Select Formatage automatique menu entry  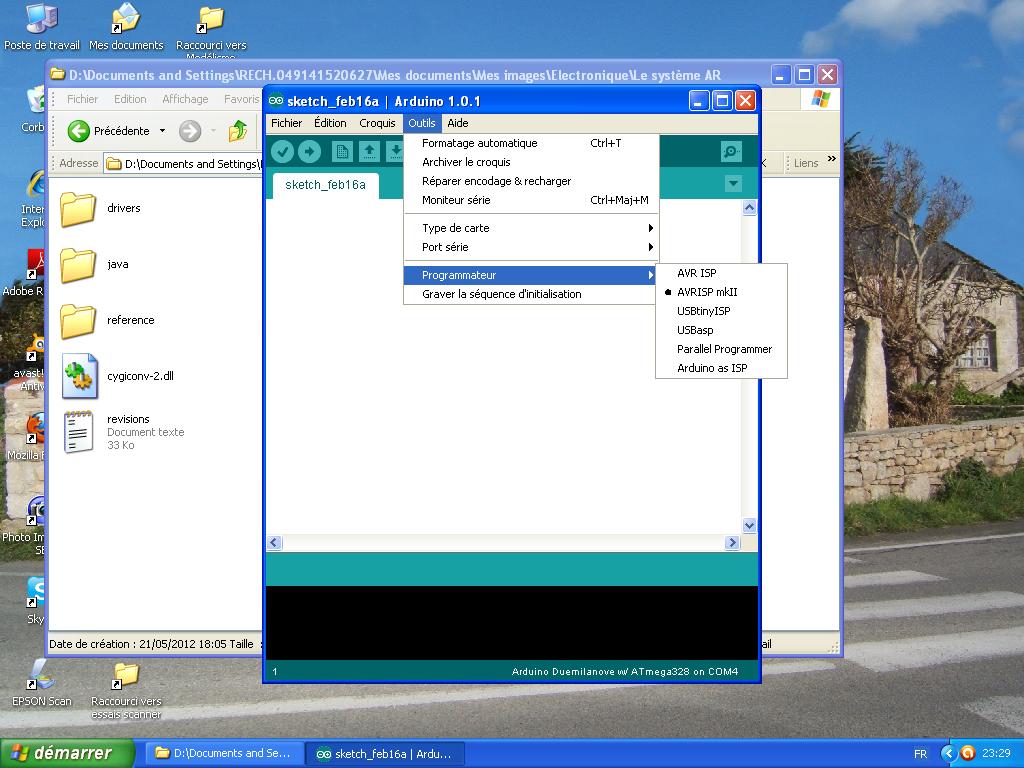point(480,143)
